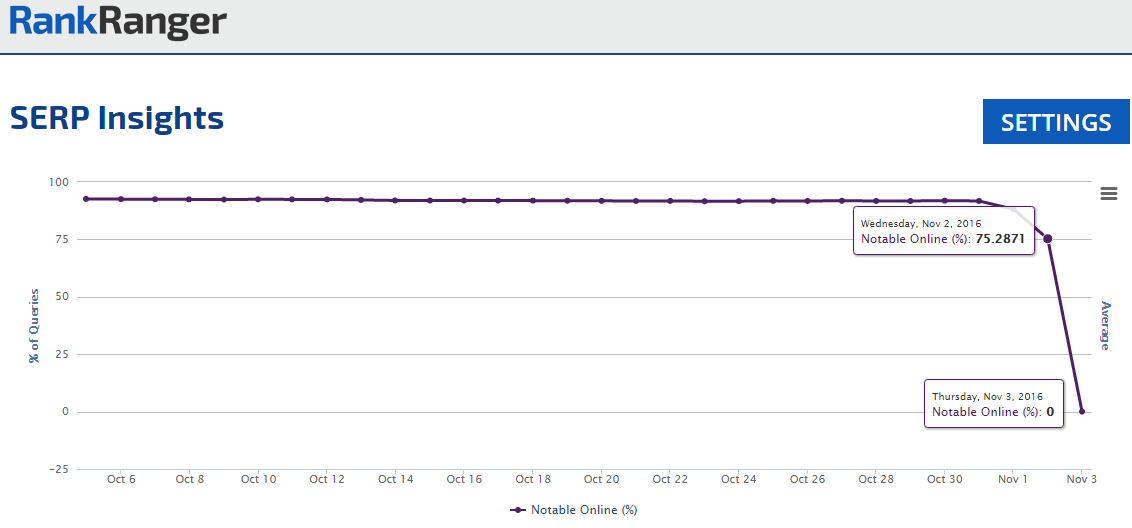Select the data point above Oct 30

(x=944, y=200)
